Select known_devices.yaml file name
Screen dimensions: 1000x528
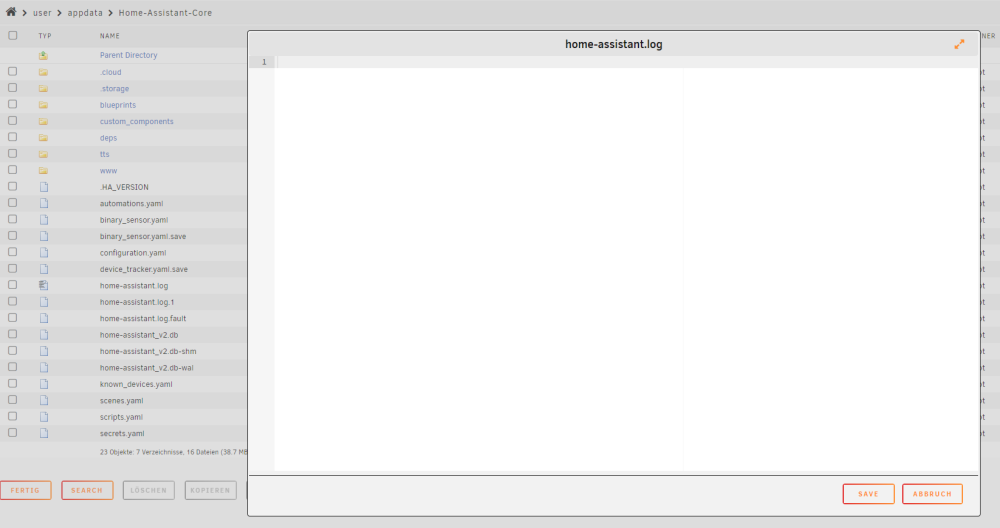pos(136,385)
